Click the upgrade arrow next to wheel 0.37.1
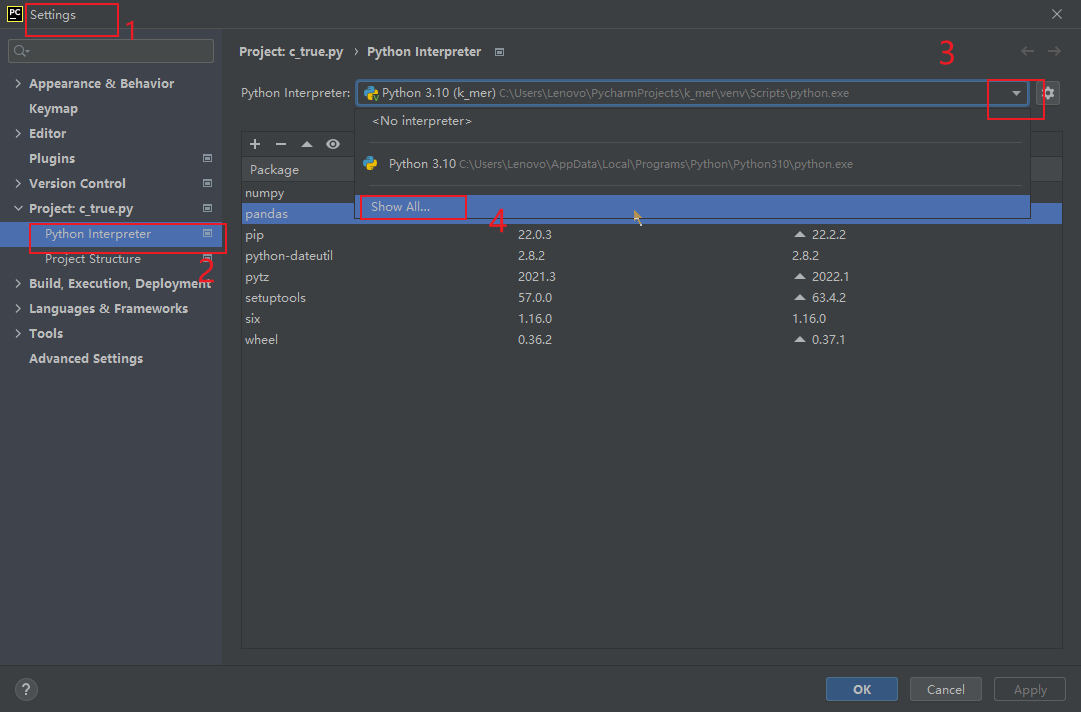The width and height of the screenshot is (1081, 712). (x=800, y=339)
